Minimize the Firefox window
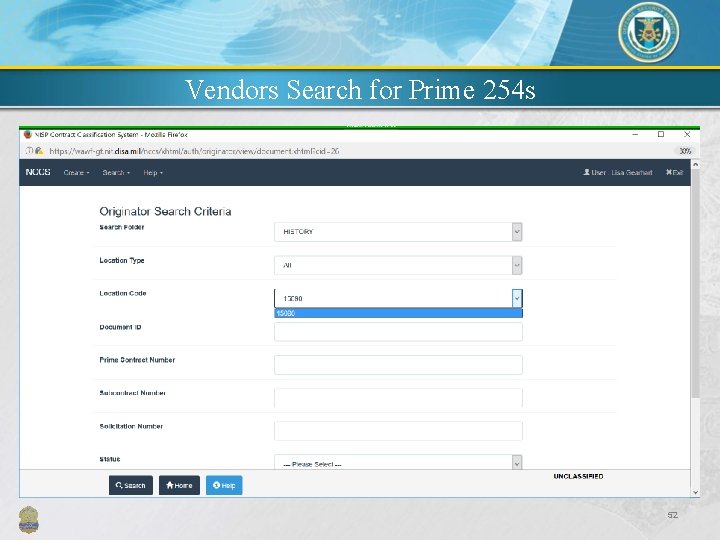 [x=636, y=135]
